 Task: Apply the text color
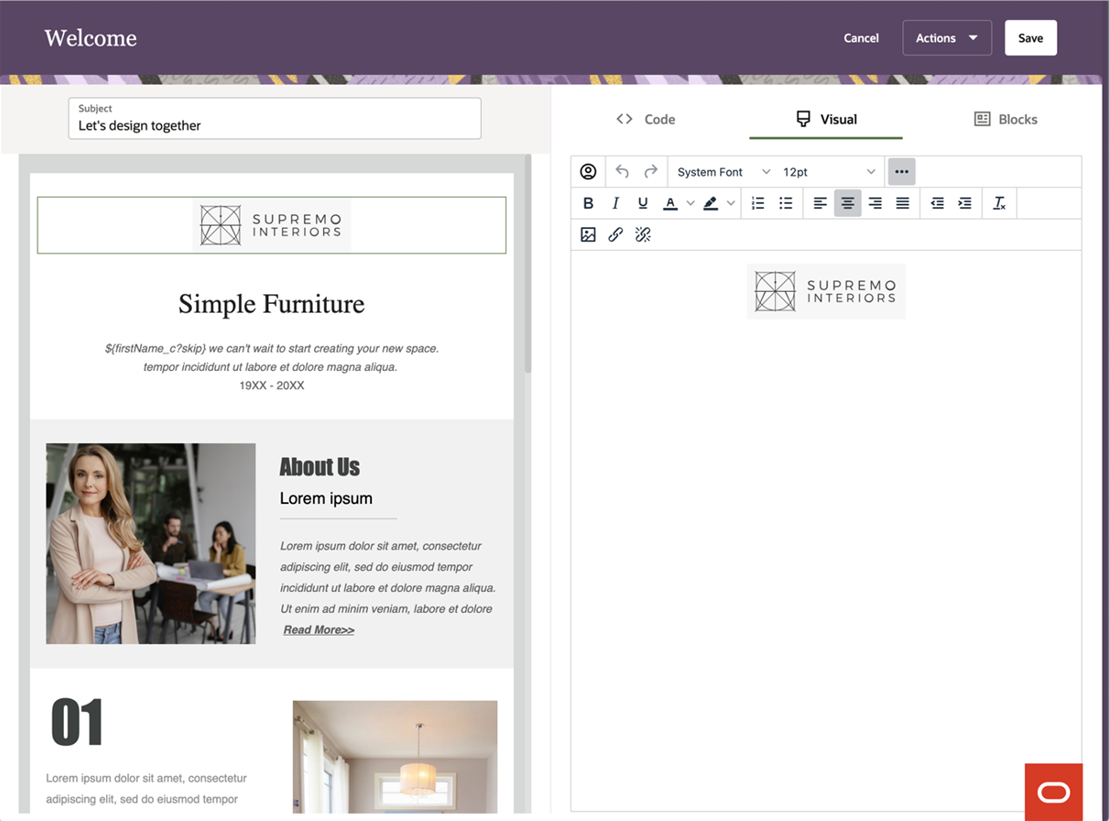[670, 203]
